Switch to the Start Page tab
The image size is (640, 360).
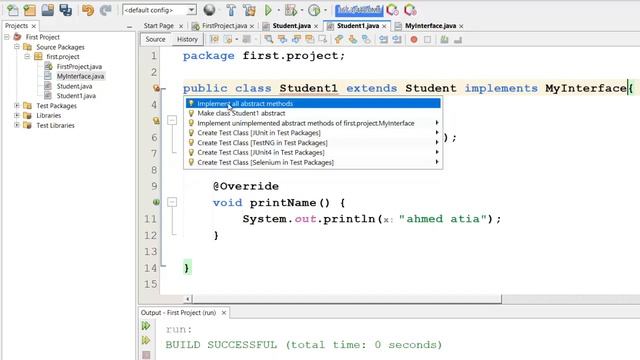[x=158, y=26]
